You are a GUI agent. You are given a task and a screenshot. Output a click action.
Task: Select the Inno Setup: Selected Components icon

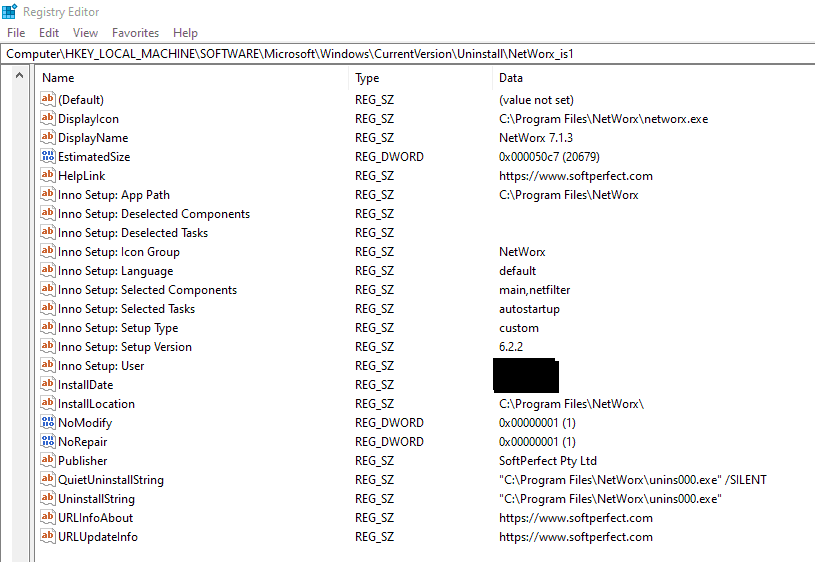(47, 289)
